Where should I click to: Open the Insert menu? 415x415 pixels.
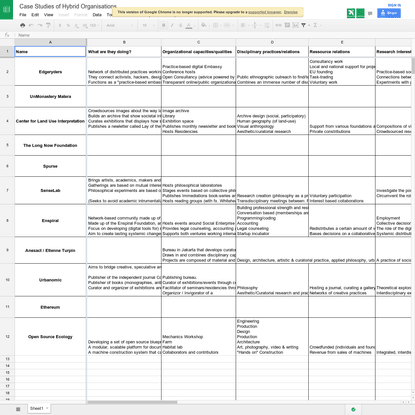point(63,15)
